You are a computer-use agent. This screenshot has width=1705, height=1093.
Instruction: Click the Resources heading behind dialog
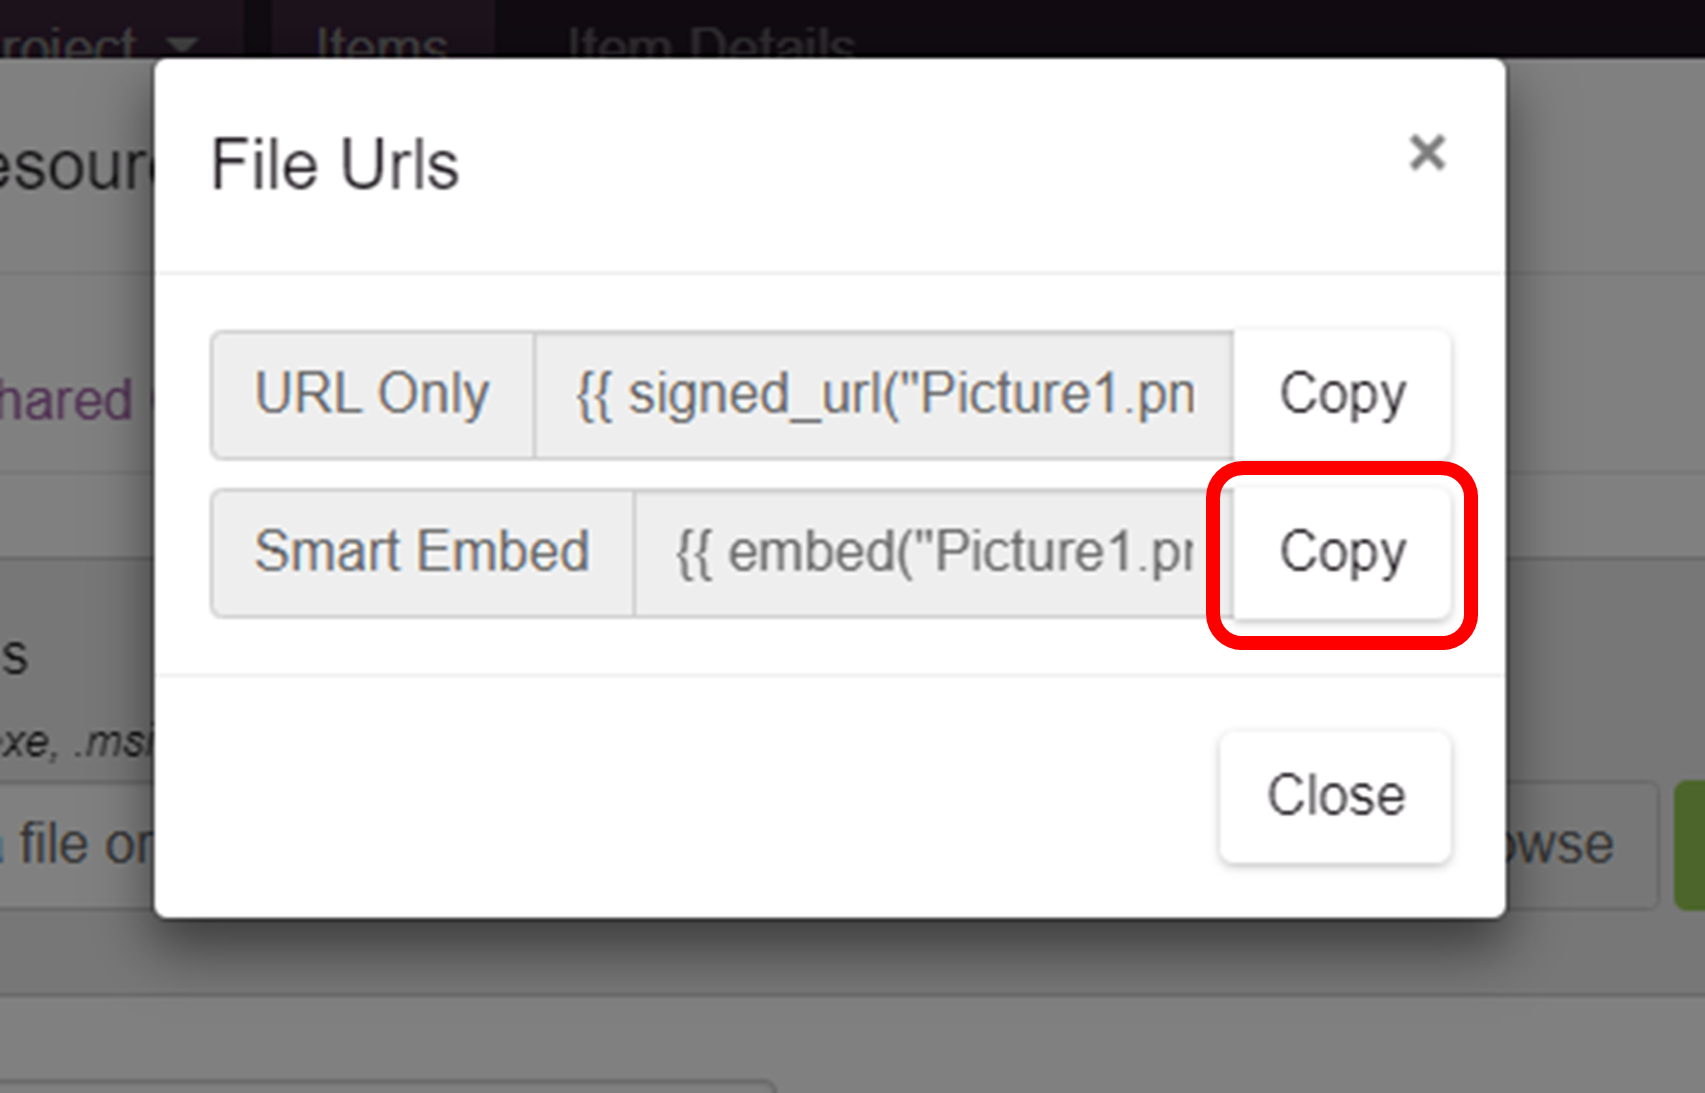[x=77, y=166]
